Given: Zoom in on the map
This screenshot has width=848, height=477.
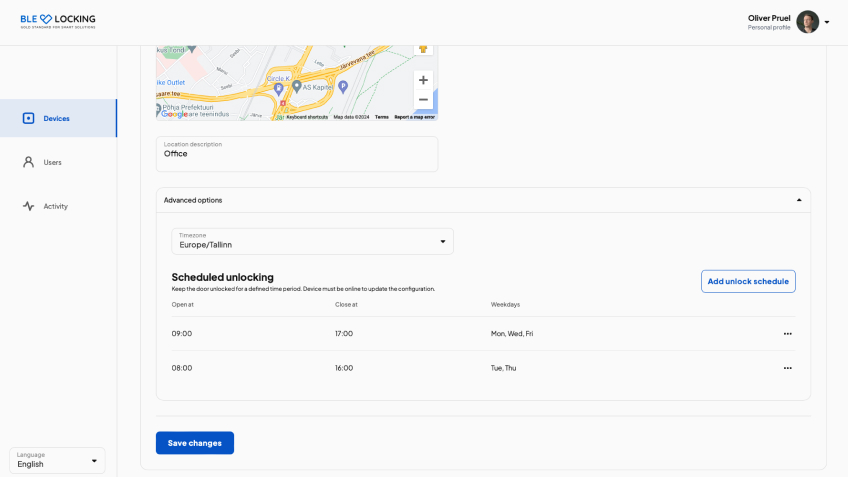Looking at the screenshot, I should (x=423, y=80).
